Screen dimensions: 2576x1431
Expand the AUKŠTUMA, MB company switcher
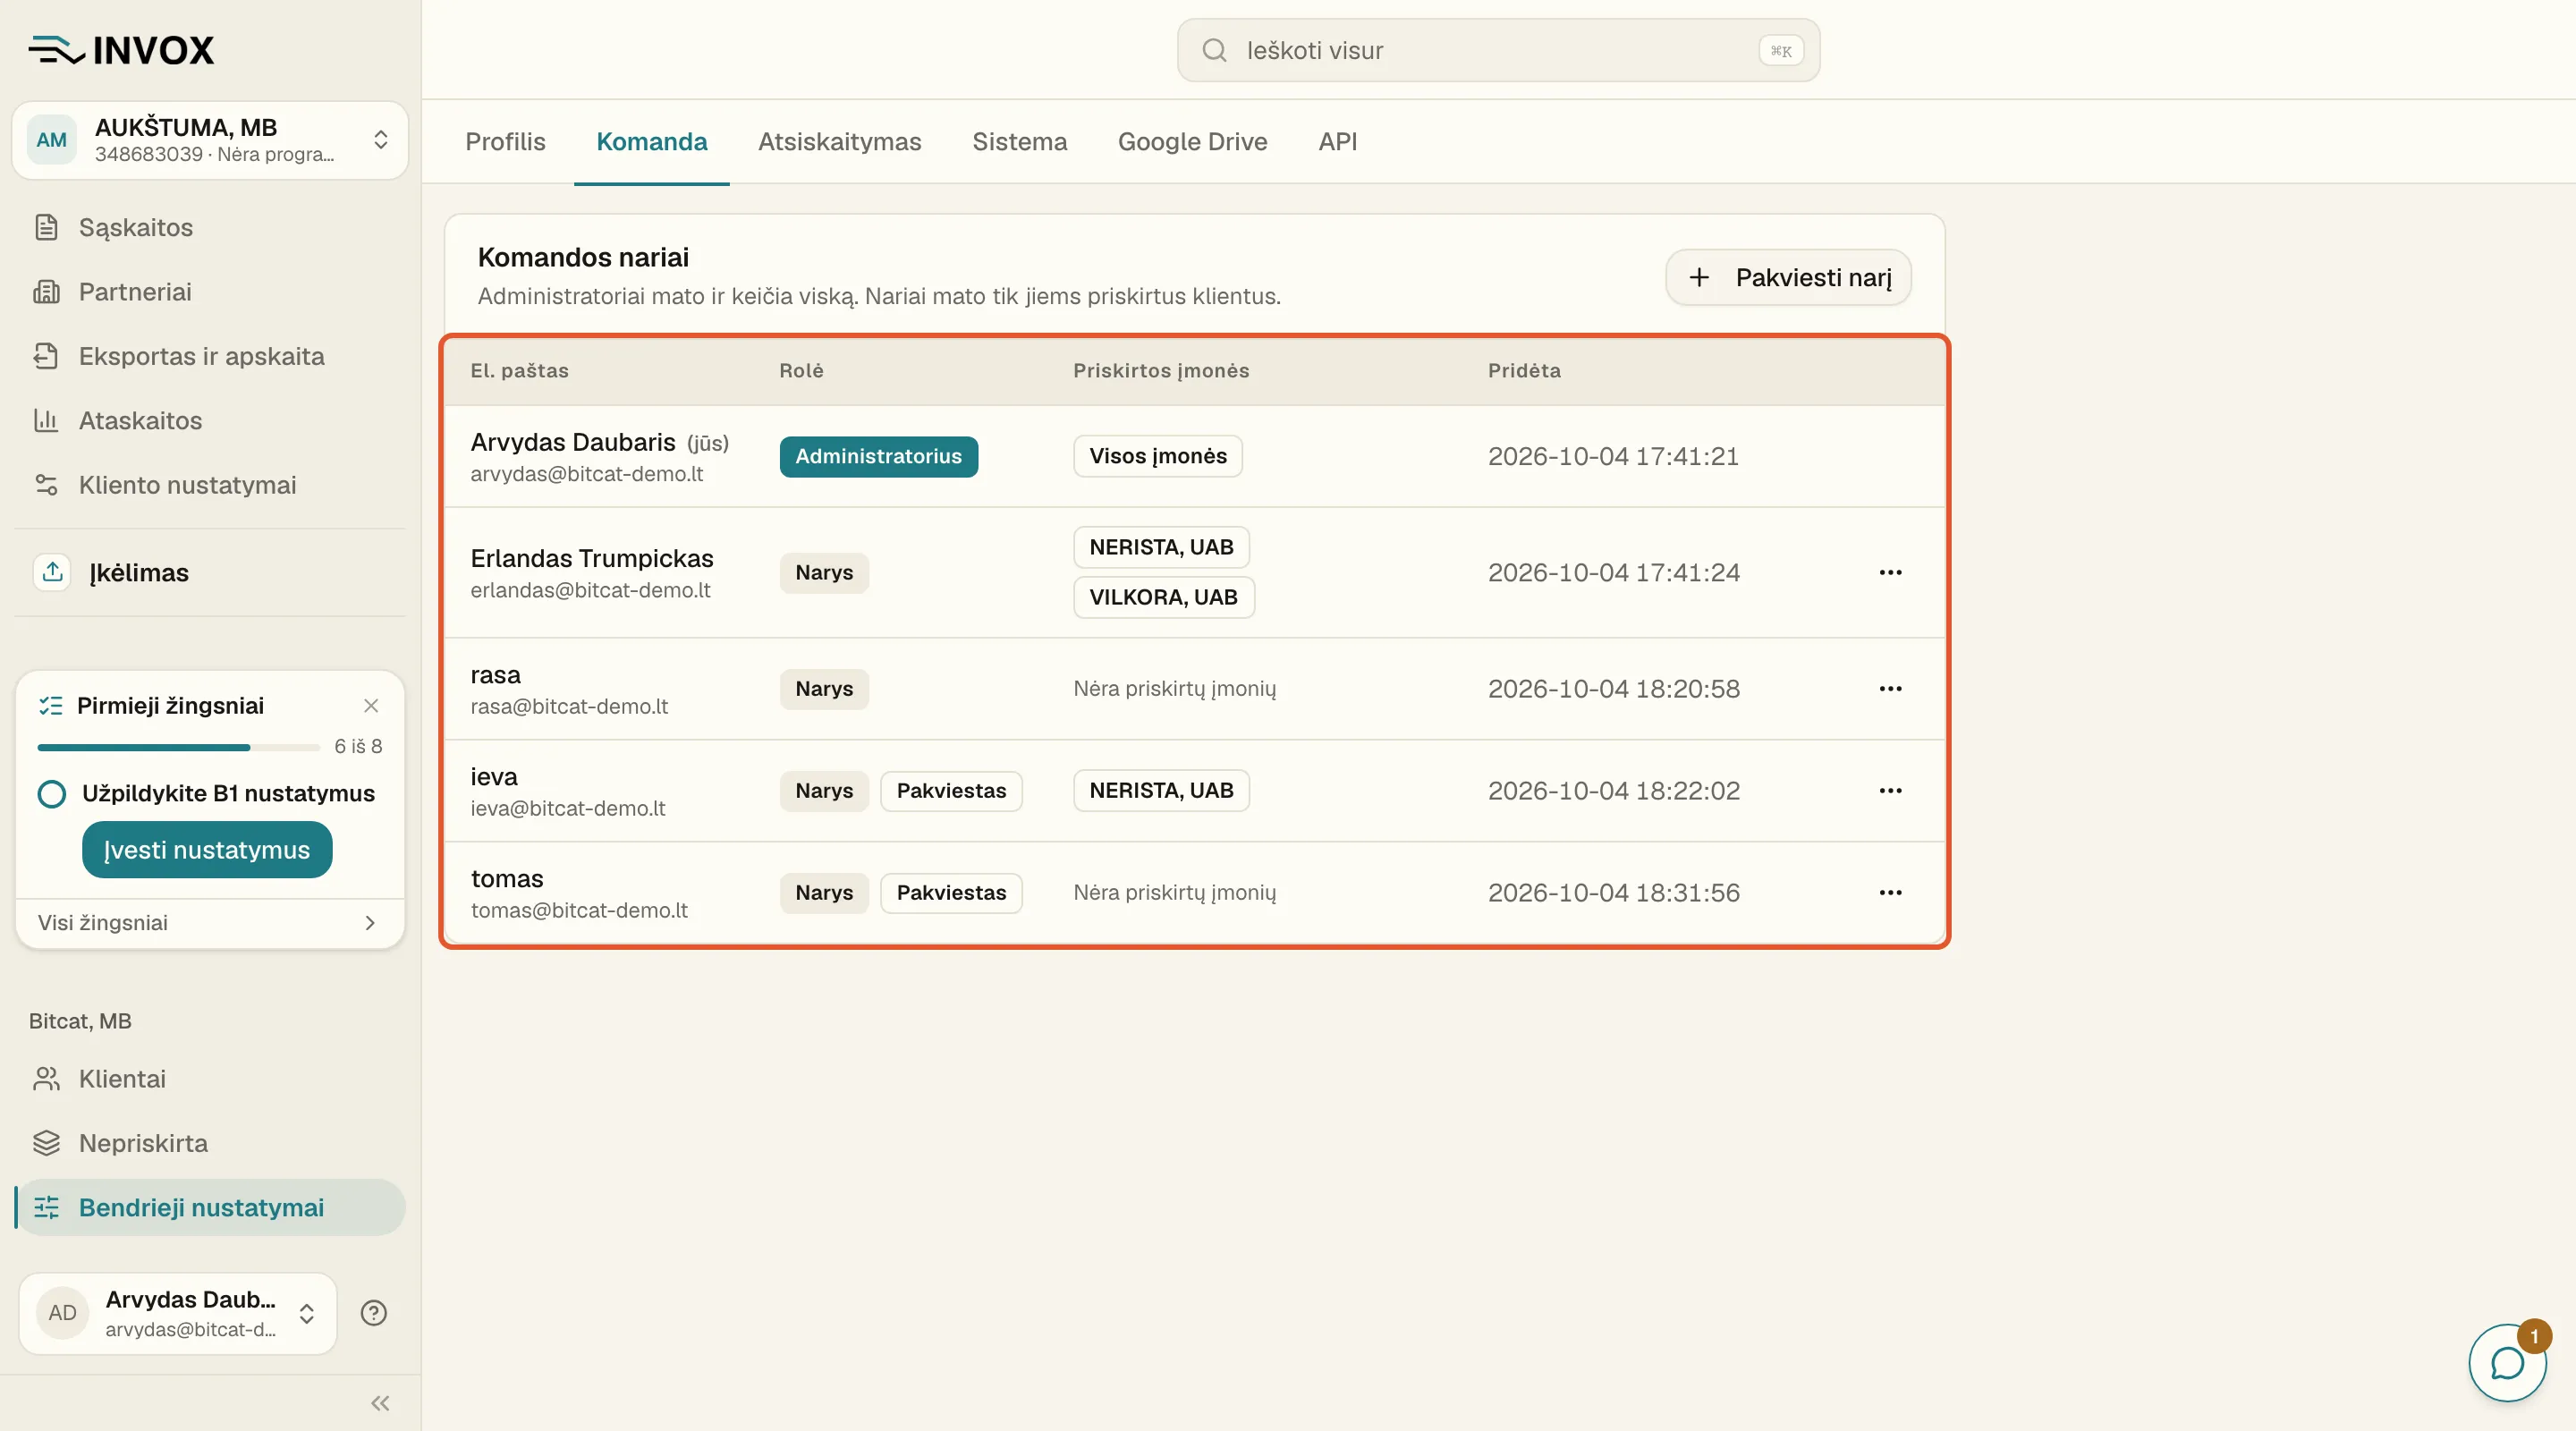(210, 140)
